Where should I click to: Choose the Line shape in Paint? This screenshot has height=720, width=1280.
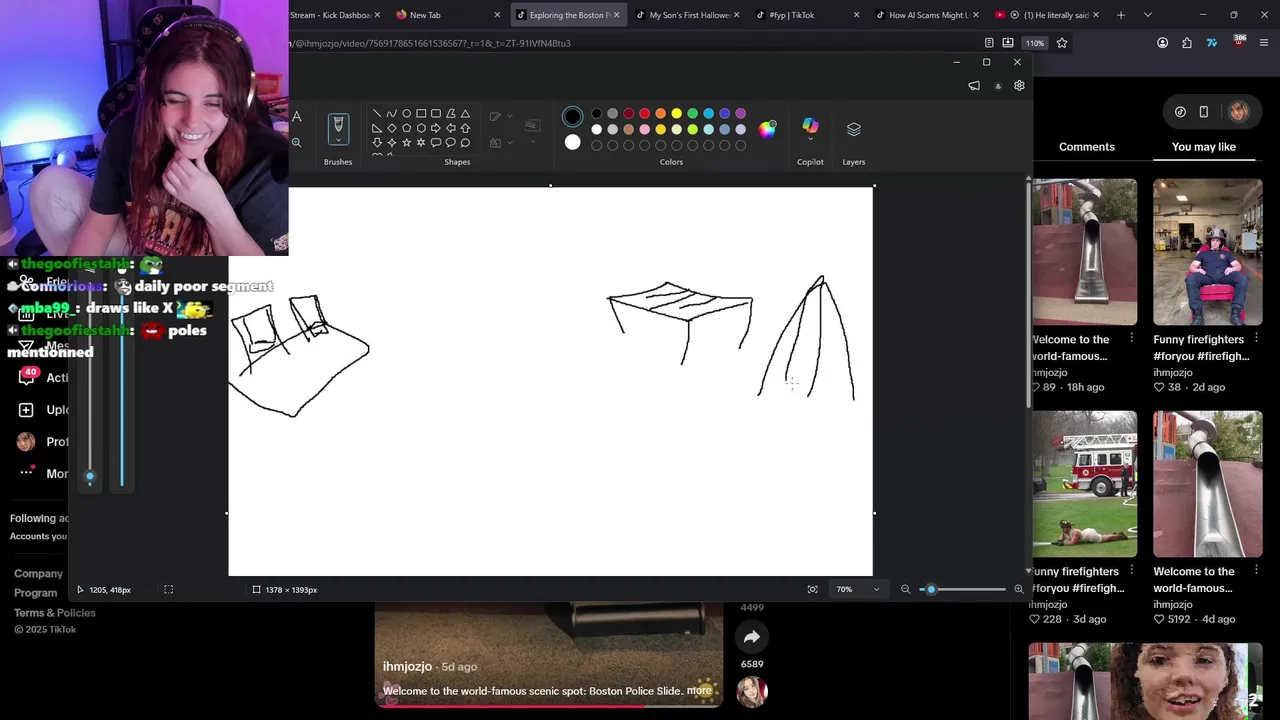pyautogui.click(x=376, y=114)
